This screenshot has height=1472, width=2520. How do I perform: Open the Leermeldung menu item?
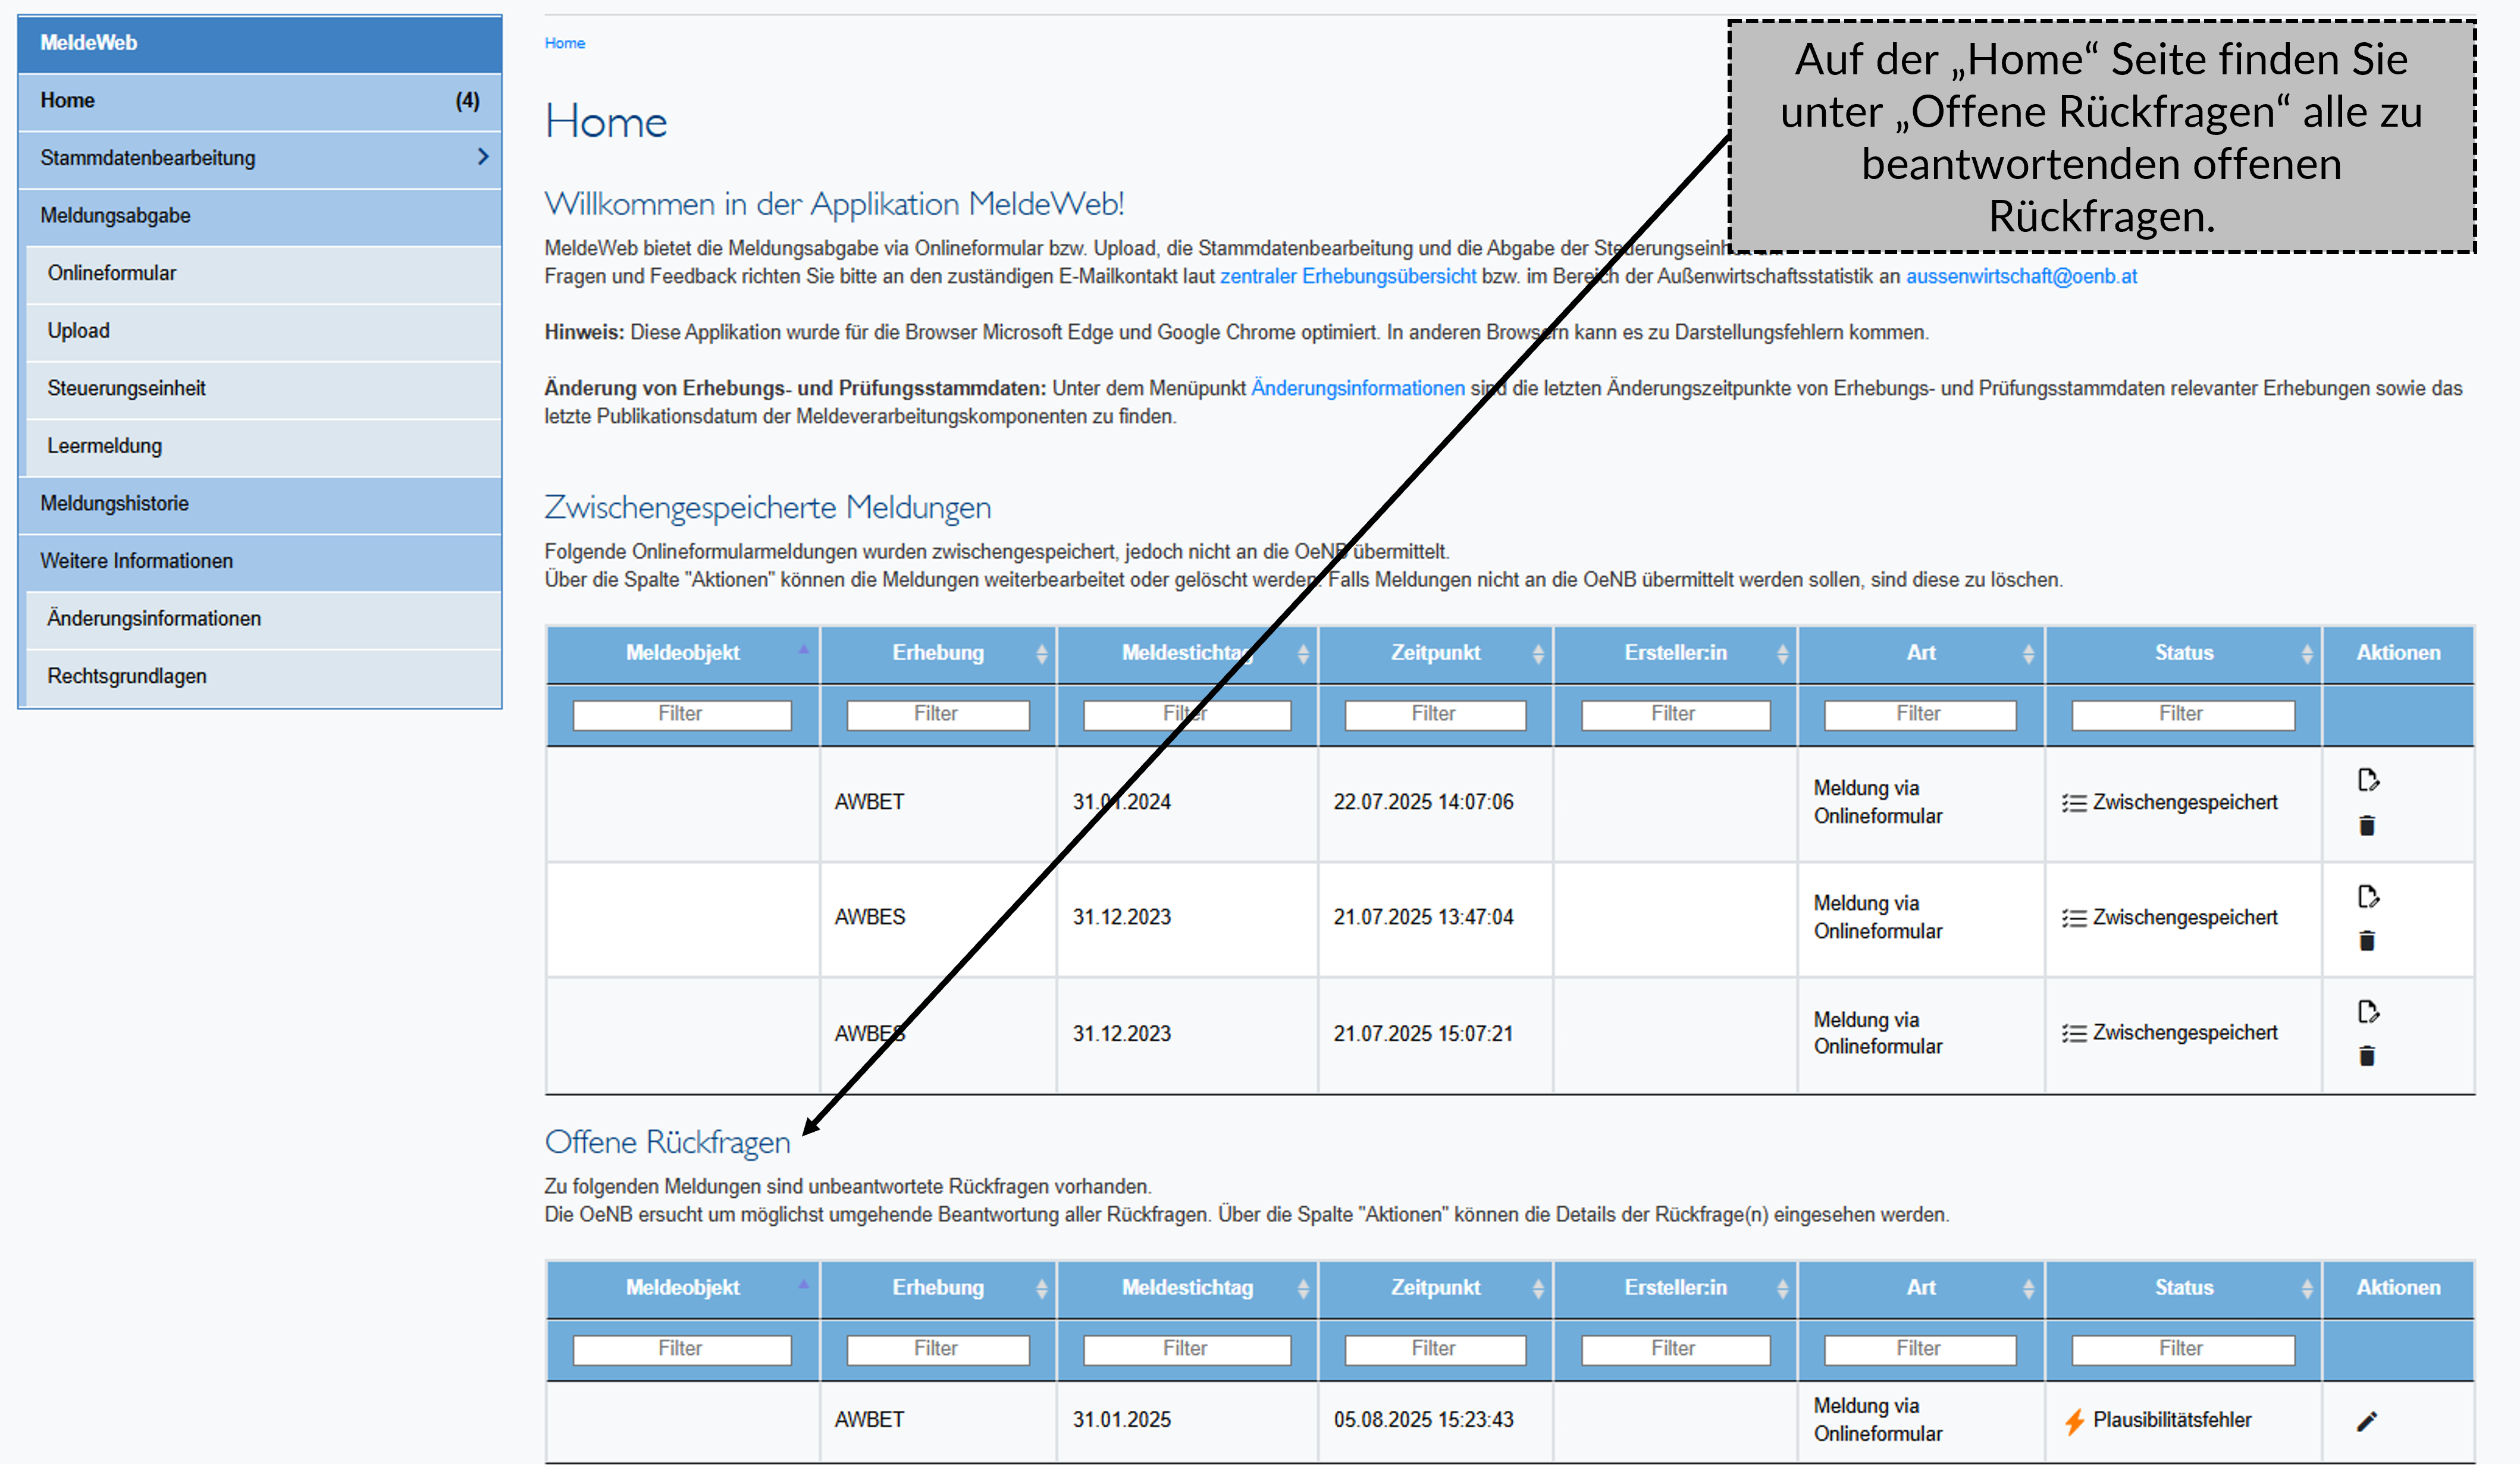[104, 445]
